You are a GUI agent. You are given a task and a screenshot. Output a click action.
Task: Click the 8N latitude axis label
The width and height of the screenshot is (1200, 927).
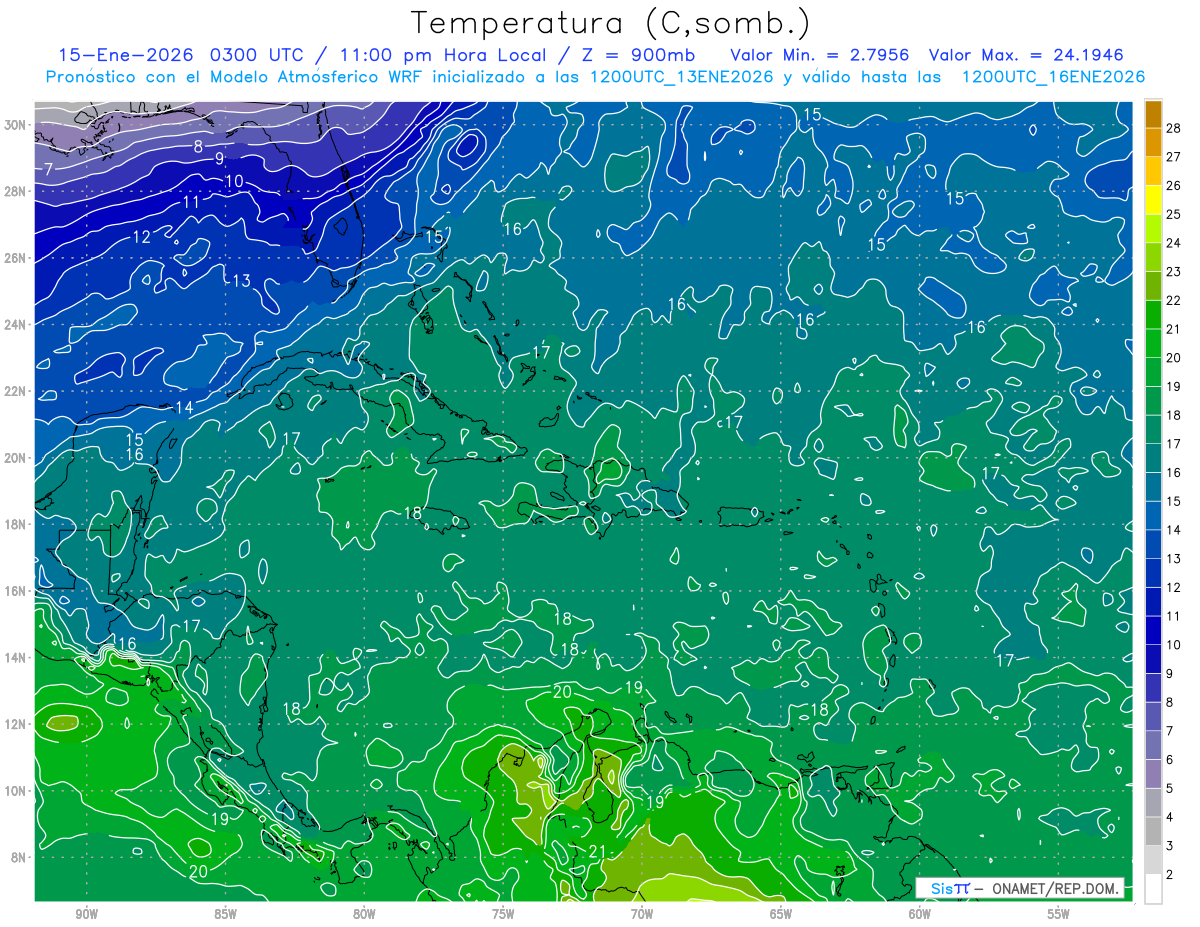pos(20,857)
